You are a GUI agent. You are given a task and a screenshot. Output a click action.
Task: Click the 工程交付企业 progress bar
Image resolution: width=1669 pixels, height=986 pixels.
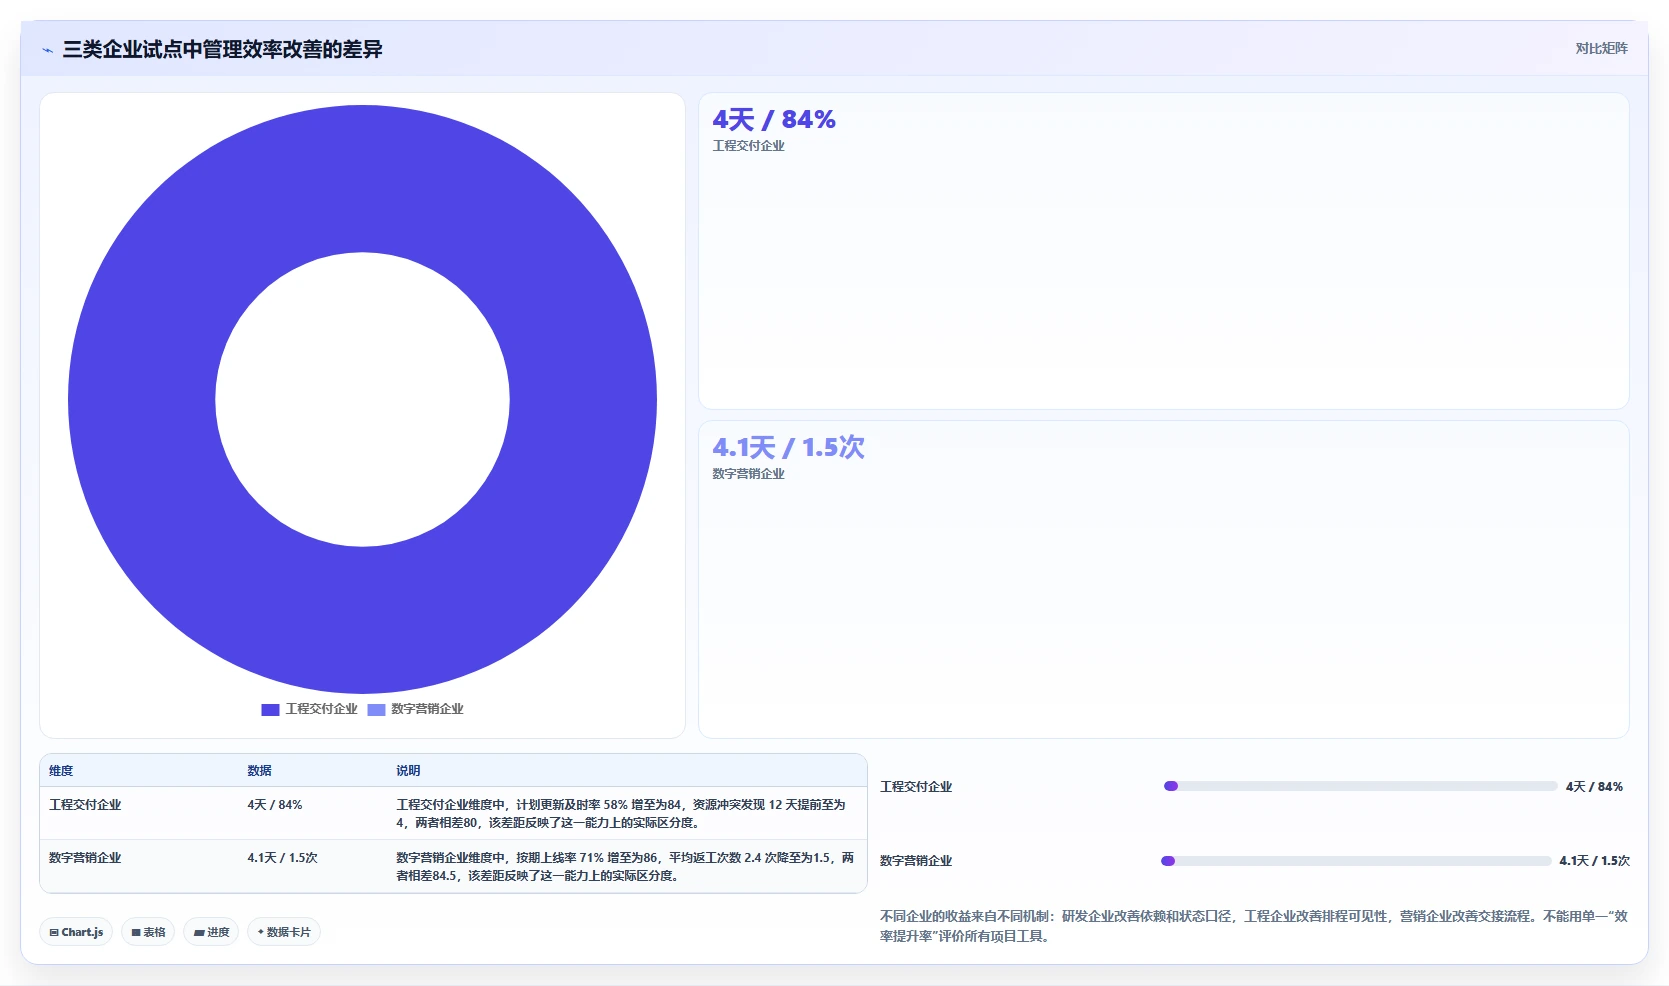tap(1361, 786)
